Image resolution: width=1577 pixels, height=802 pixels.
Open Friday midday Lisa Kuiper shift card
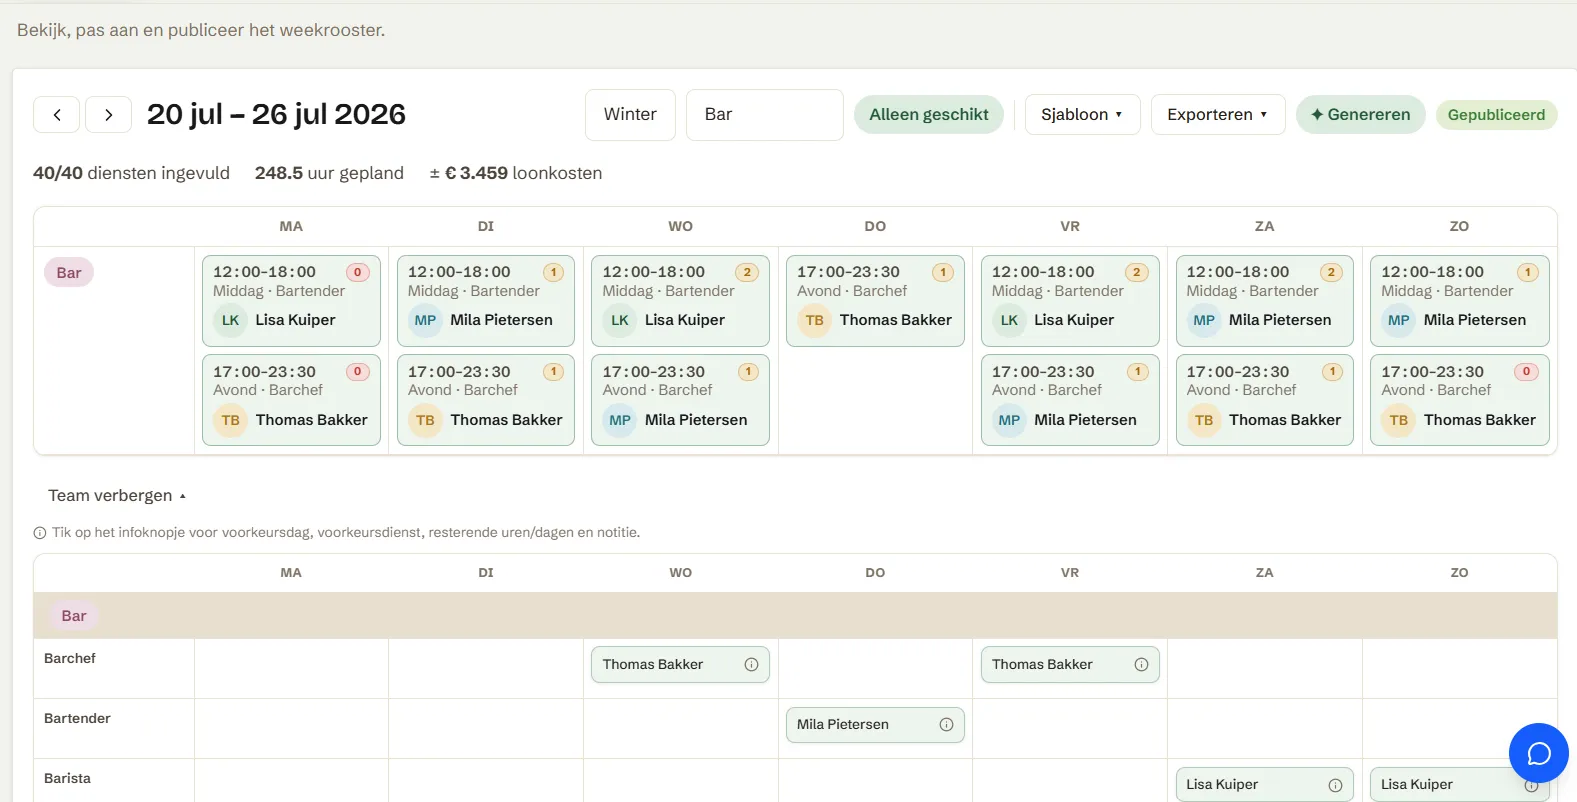[1070, 301]
